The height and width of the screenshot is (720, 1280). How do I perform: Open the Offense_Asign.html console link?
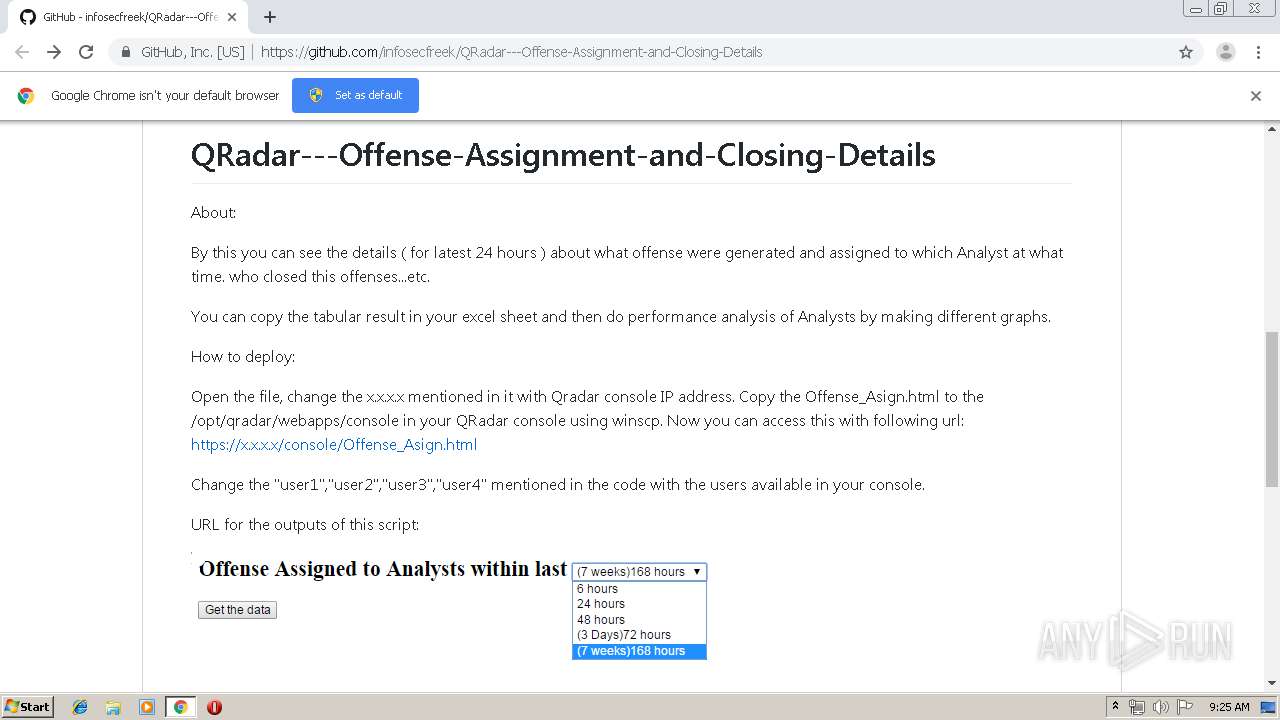click(x=334, y=444)
